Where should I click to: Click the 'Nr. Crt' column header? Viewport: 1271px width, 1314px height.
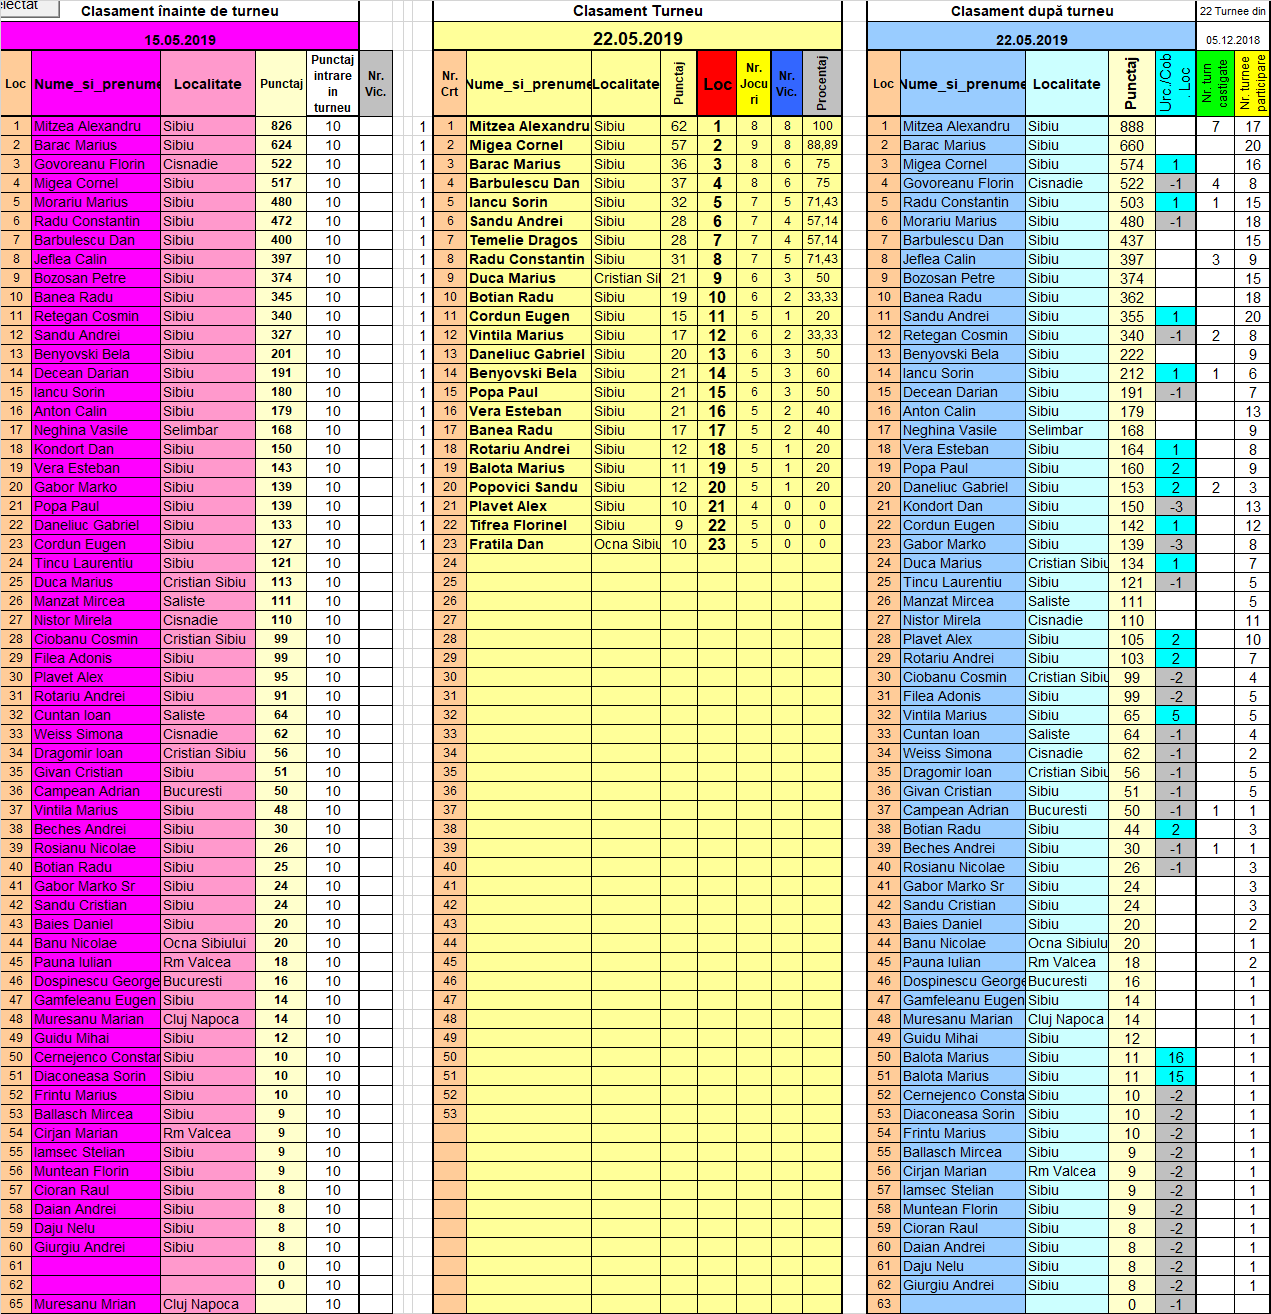point(450,84)
